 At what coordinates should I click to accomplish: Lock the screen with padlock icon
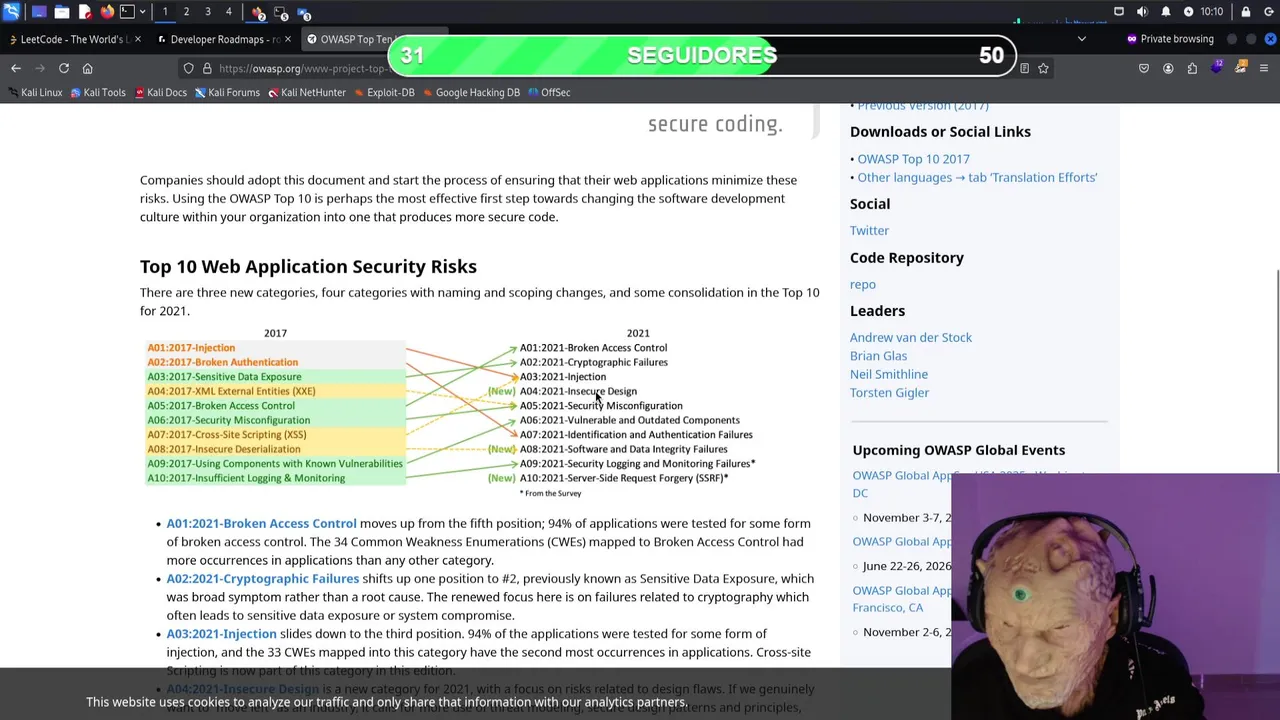click(1245, 12)
